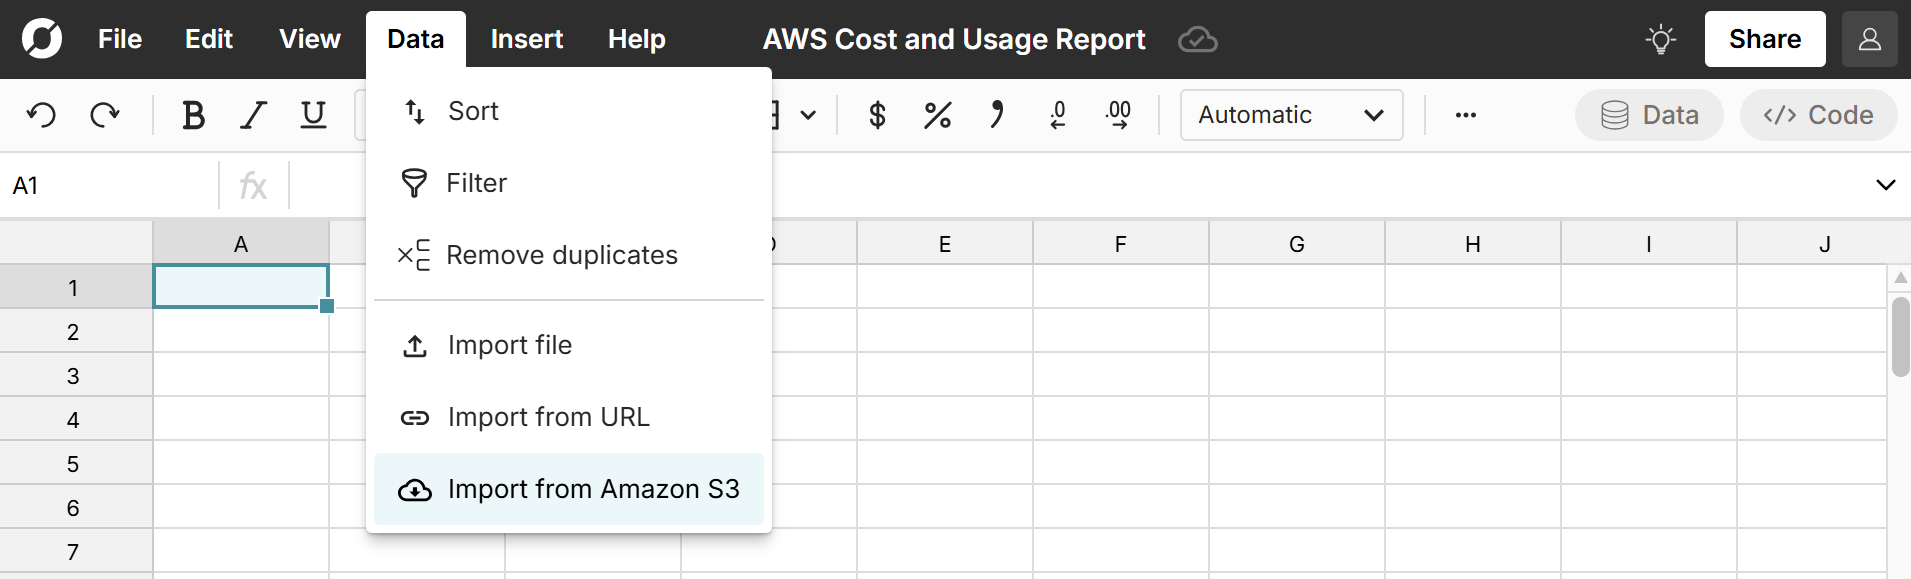1911x579 pixels.
Task: Click the undo arrow icon
Action: click(41, 115)
